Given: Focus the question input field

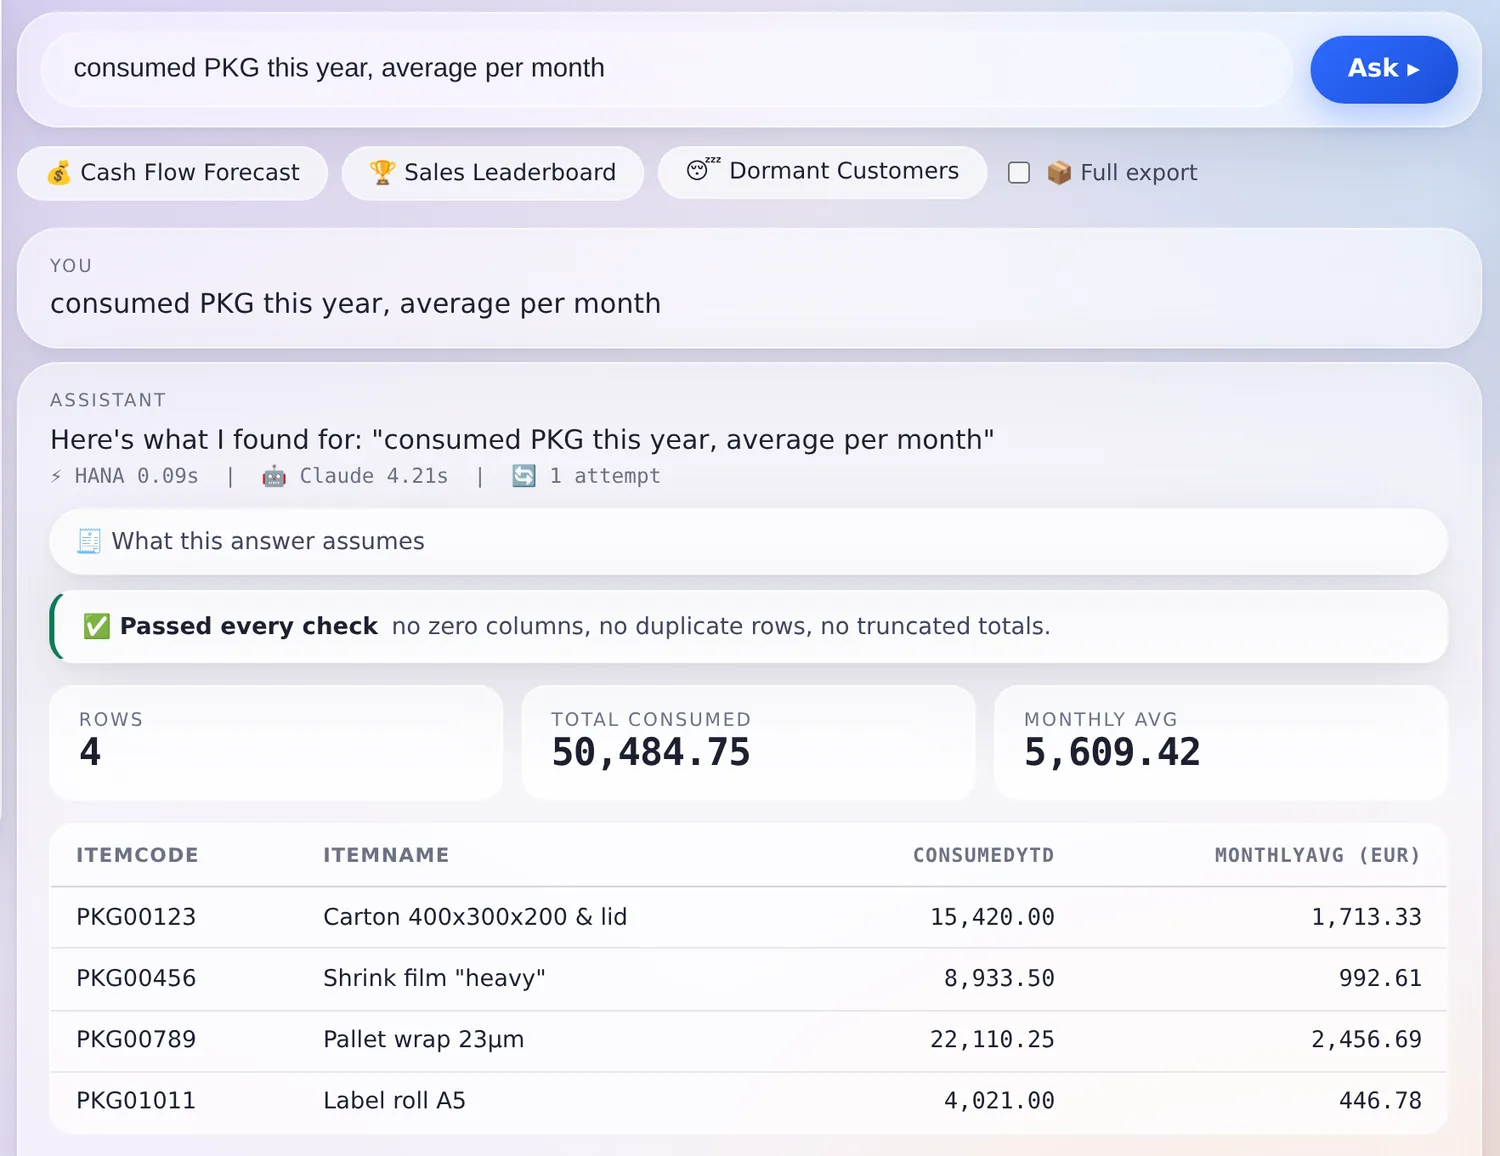Looking at the screenshot, I should 667,69.
